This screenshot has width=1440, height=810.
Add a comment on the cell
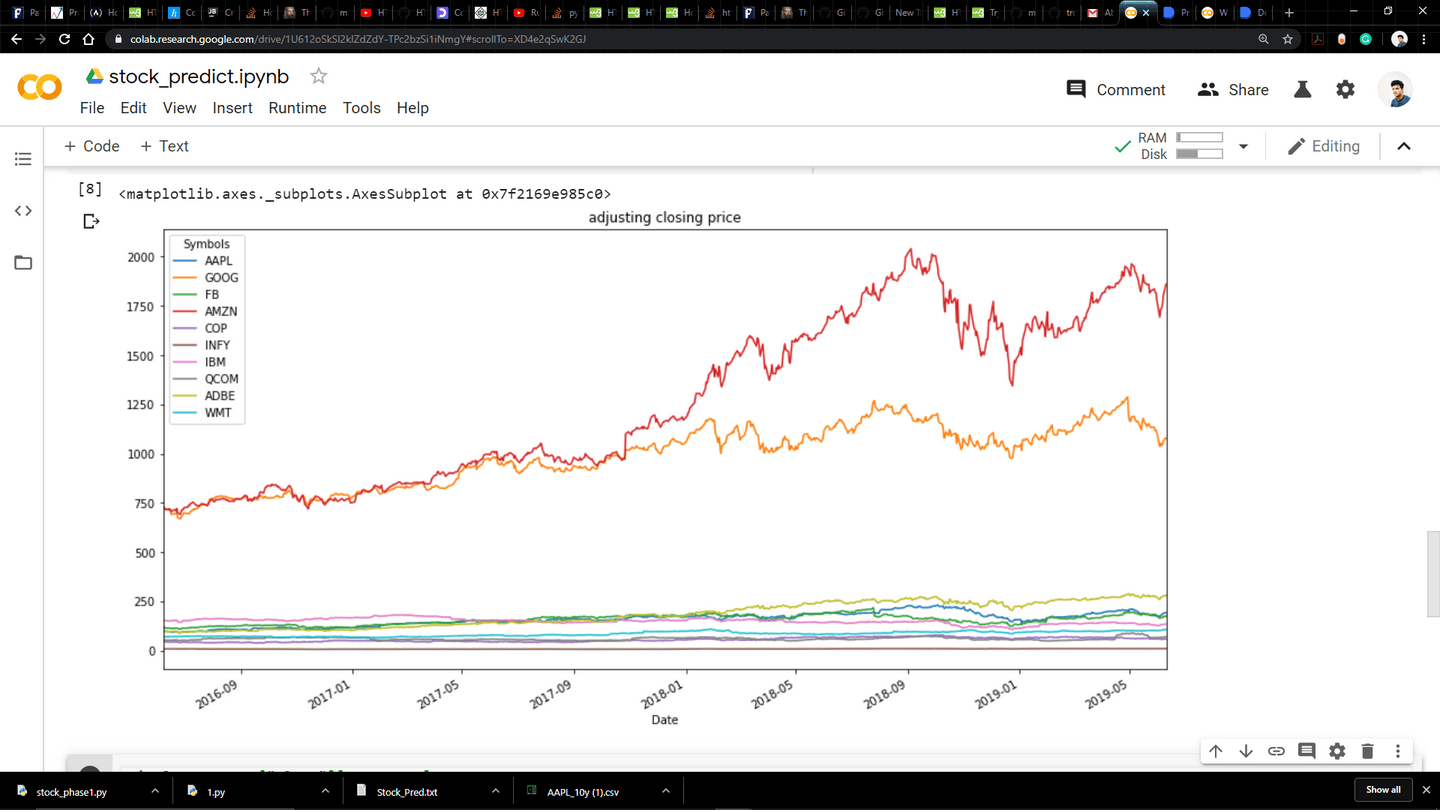(1306, 751)
